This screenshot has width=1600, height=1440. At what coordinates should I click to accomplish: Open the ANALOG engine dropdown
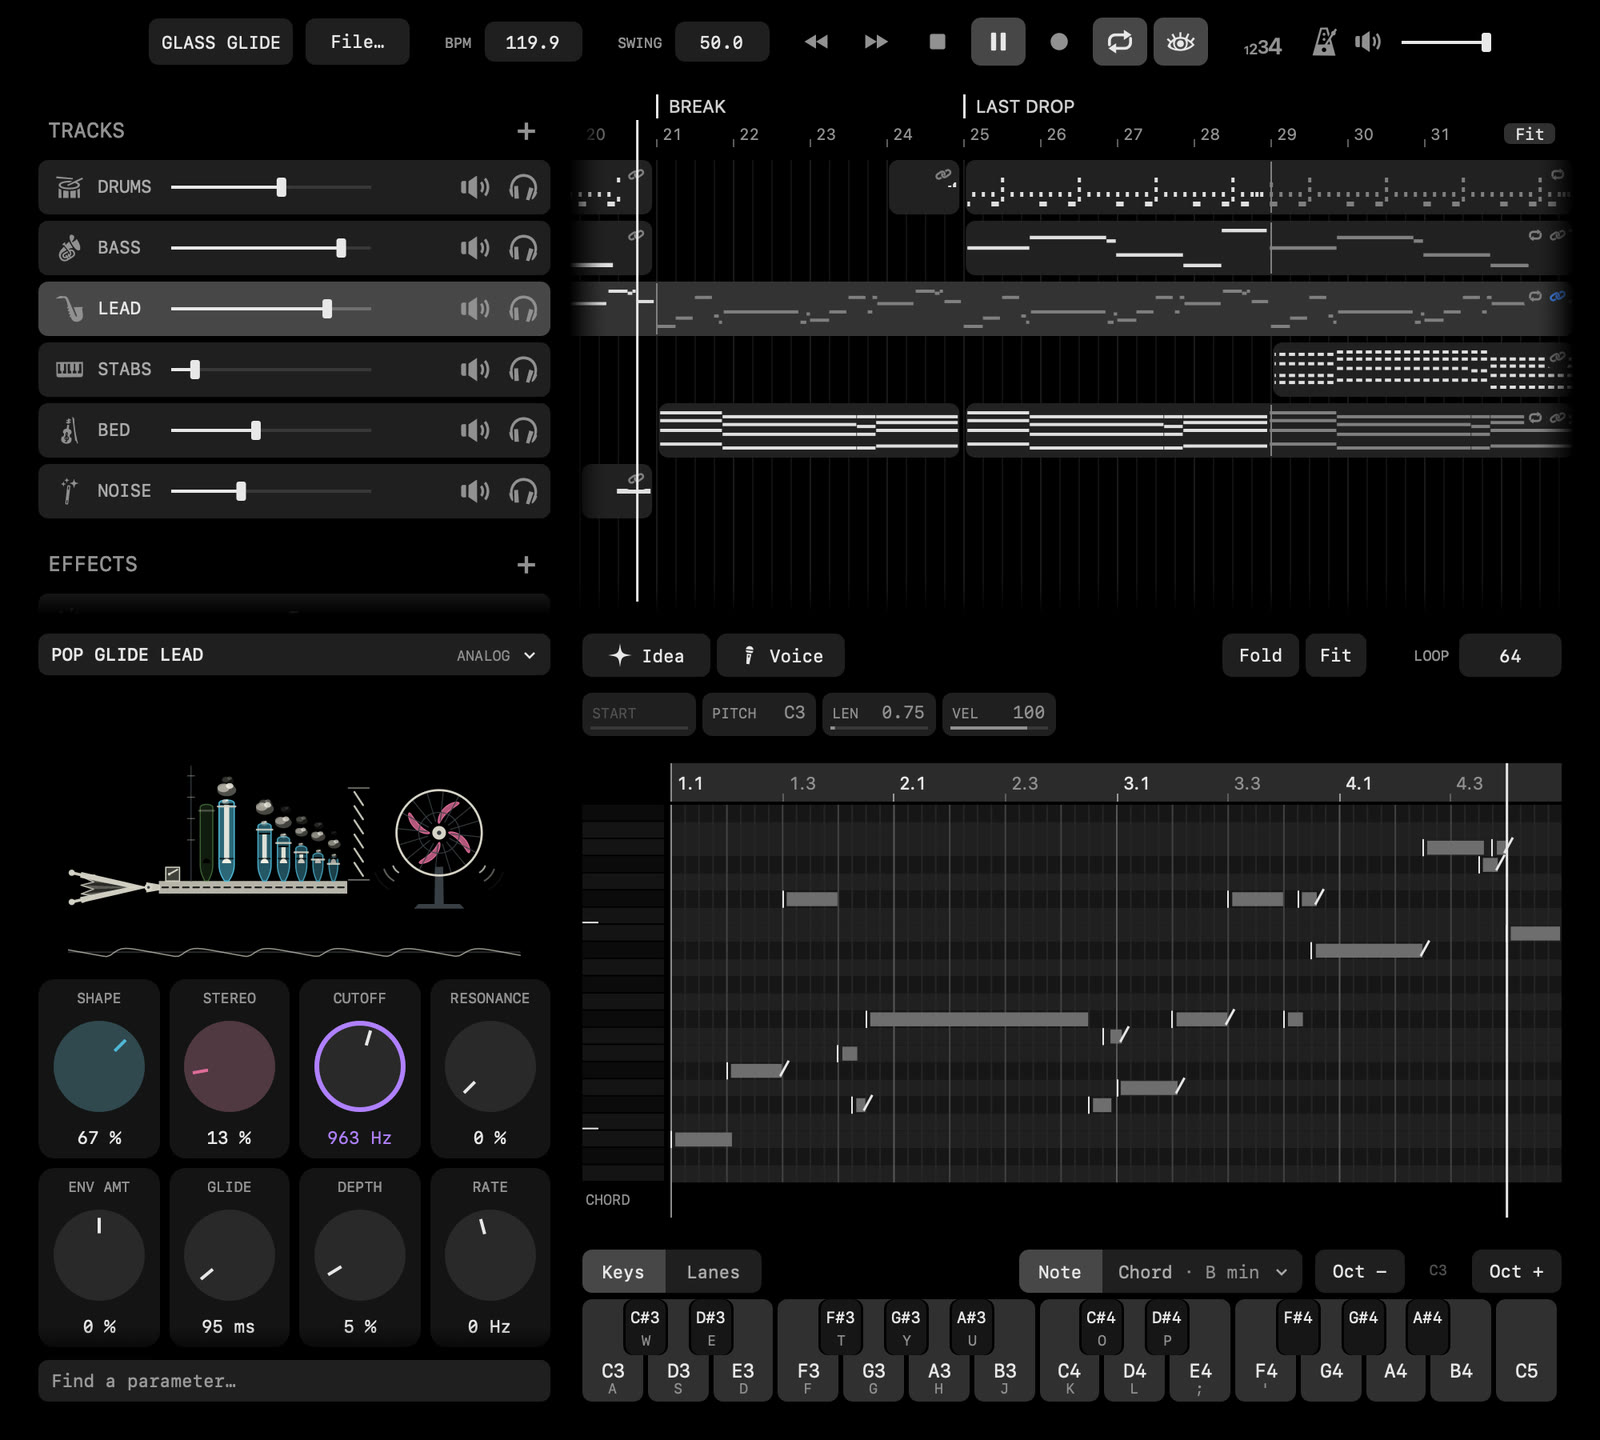(496, 656)
